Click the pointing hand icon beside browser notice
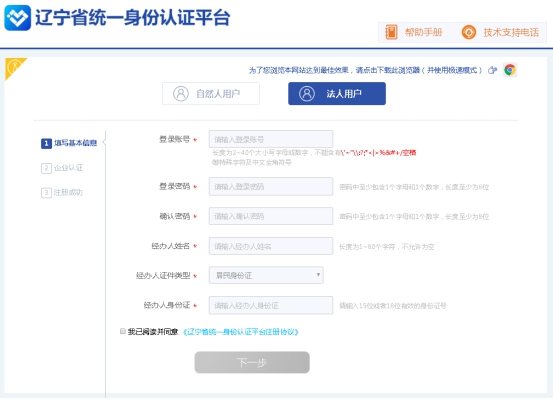The image size is (553, 399). 492,70
